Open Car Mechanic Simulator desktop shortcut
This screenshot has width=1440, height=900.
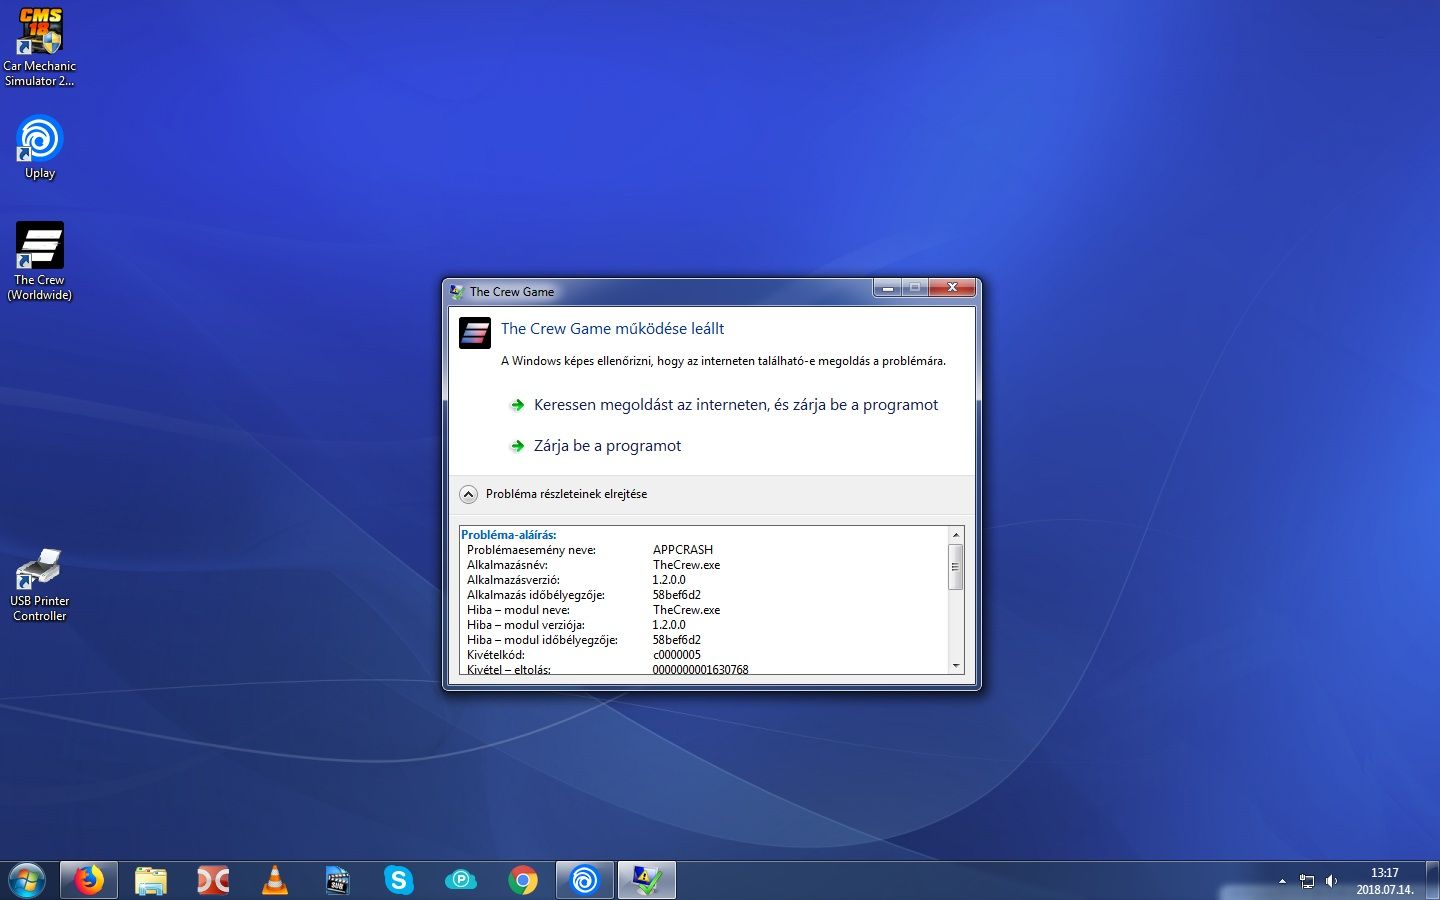[39, 47]
